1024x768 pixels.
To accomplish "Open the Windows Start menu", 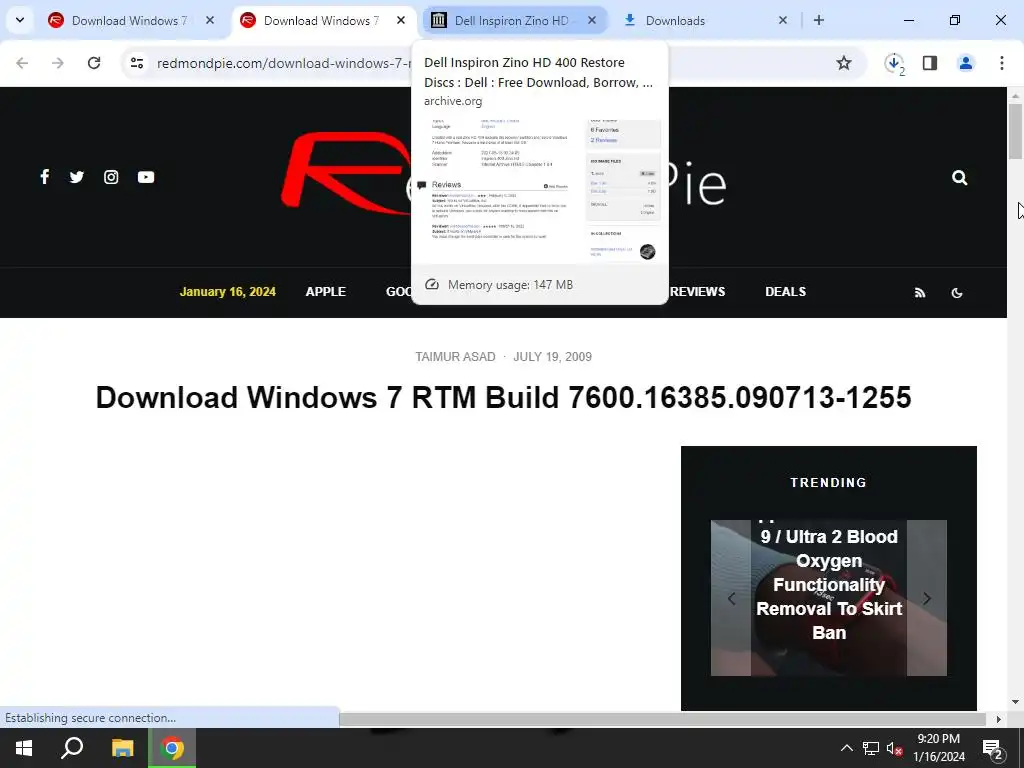I will (24, 748).
